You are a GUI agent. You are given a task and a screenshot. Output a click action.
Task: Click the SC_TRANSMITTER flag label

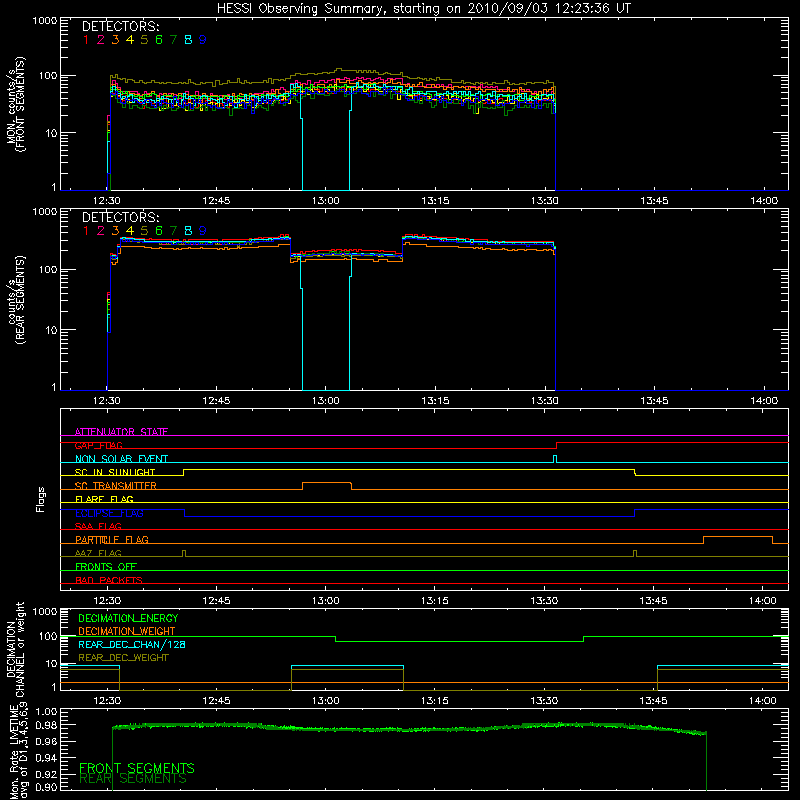[115, 486]
